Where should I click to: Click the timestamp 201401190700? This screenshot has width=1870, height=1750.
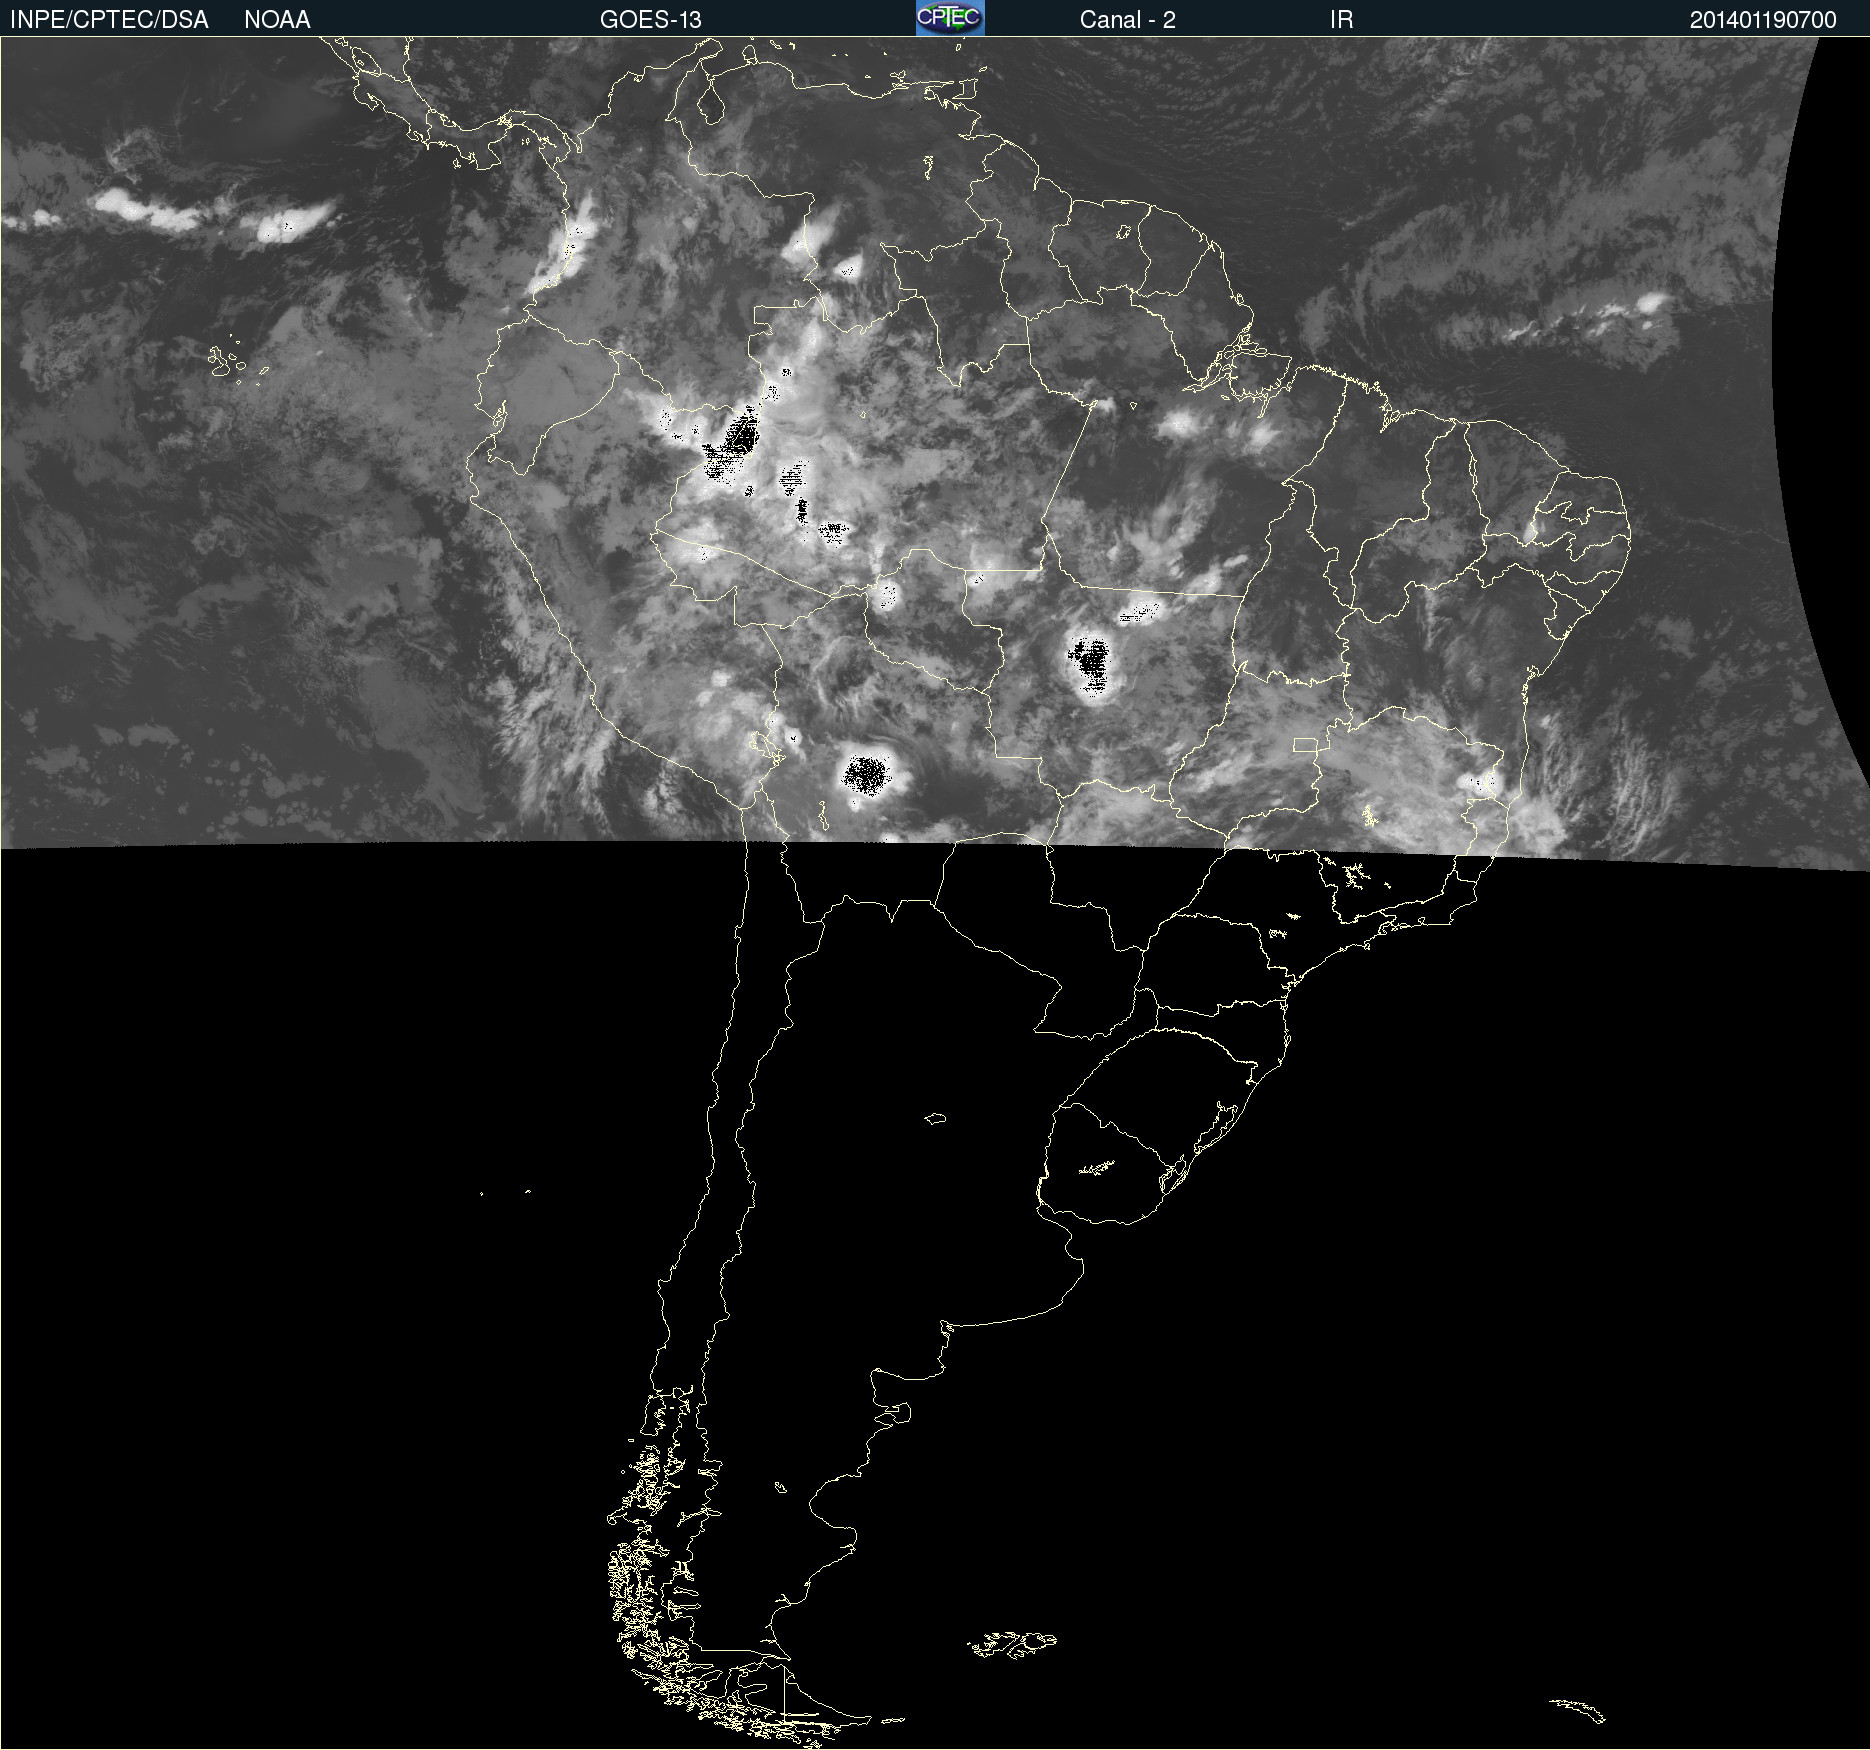1763,20
